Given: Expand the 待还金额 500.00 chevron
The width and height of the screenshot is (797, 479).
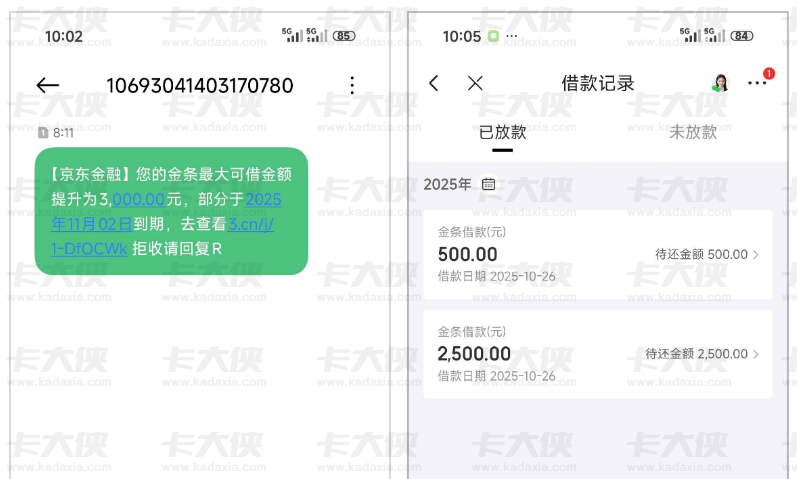Looking at the screenshot, I should point(756,254).
